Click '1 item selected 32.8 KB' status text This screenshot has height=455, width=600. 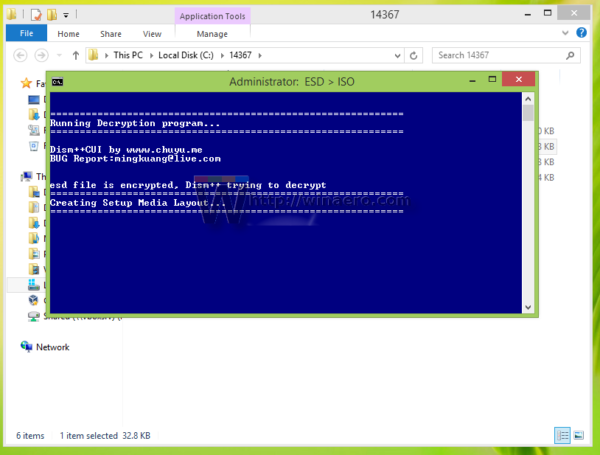105,435
